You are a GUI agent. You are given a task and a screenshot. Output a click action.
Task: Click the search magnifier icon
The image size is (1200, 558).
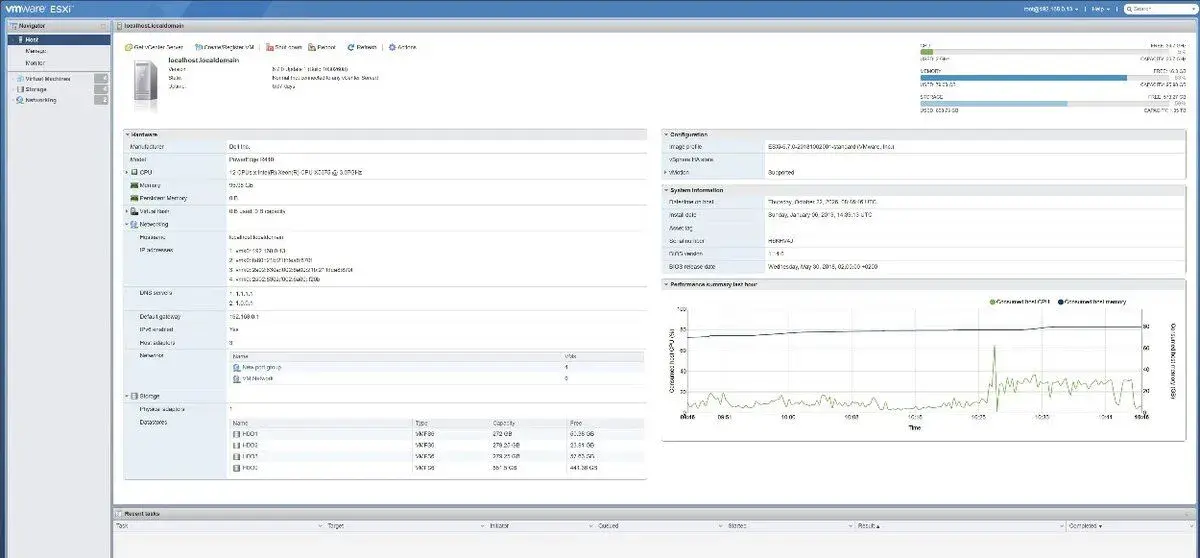[1130, 8]
